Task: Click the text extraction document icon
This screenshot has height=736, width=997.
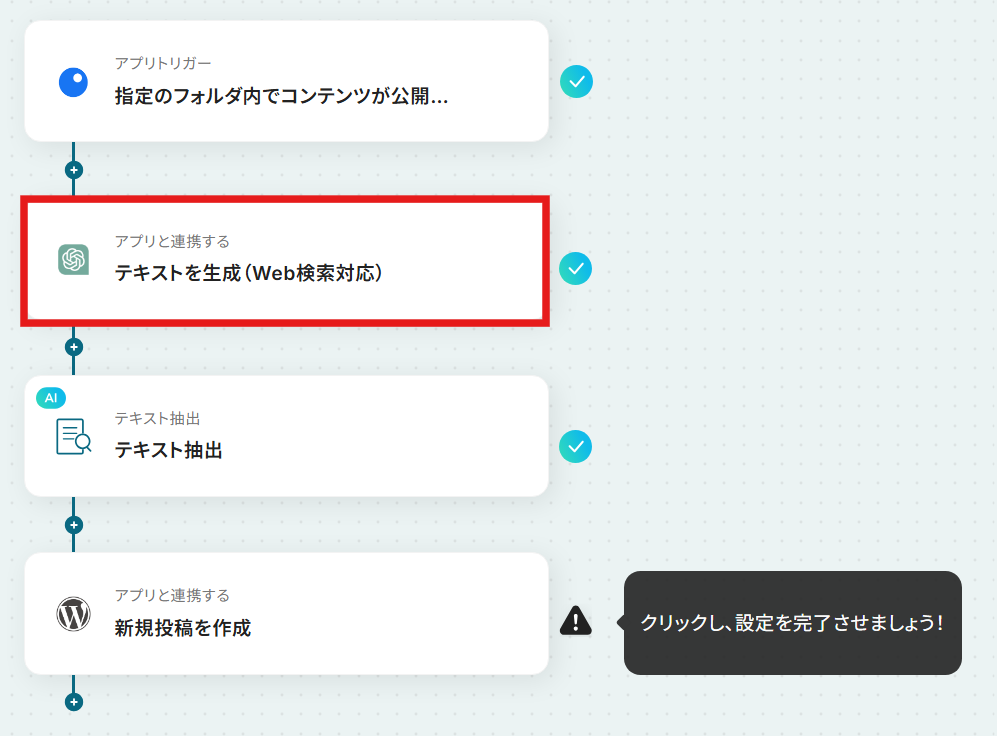Action: (74, 436)
